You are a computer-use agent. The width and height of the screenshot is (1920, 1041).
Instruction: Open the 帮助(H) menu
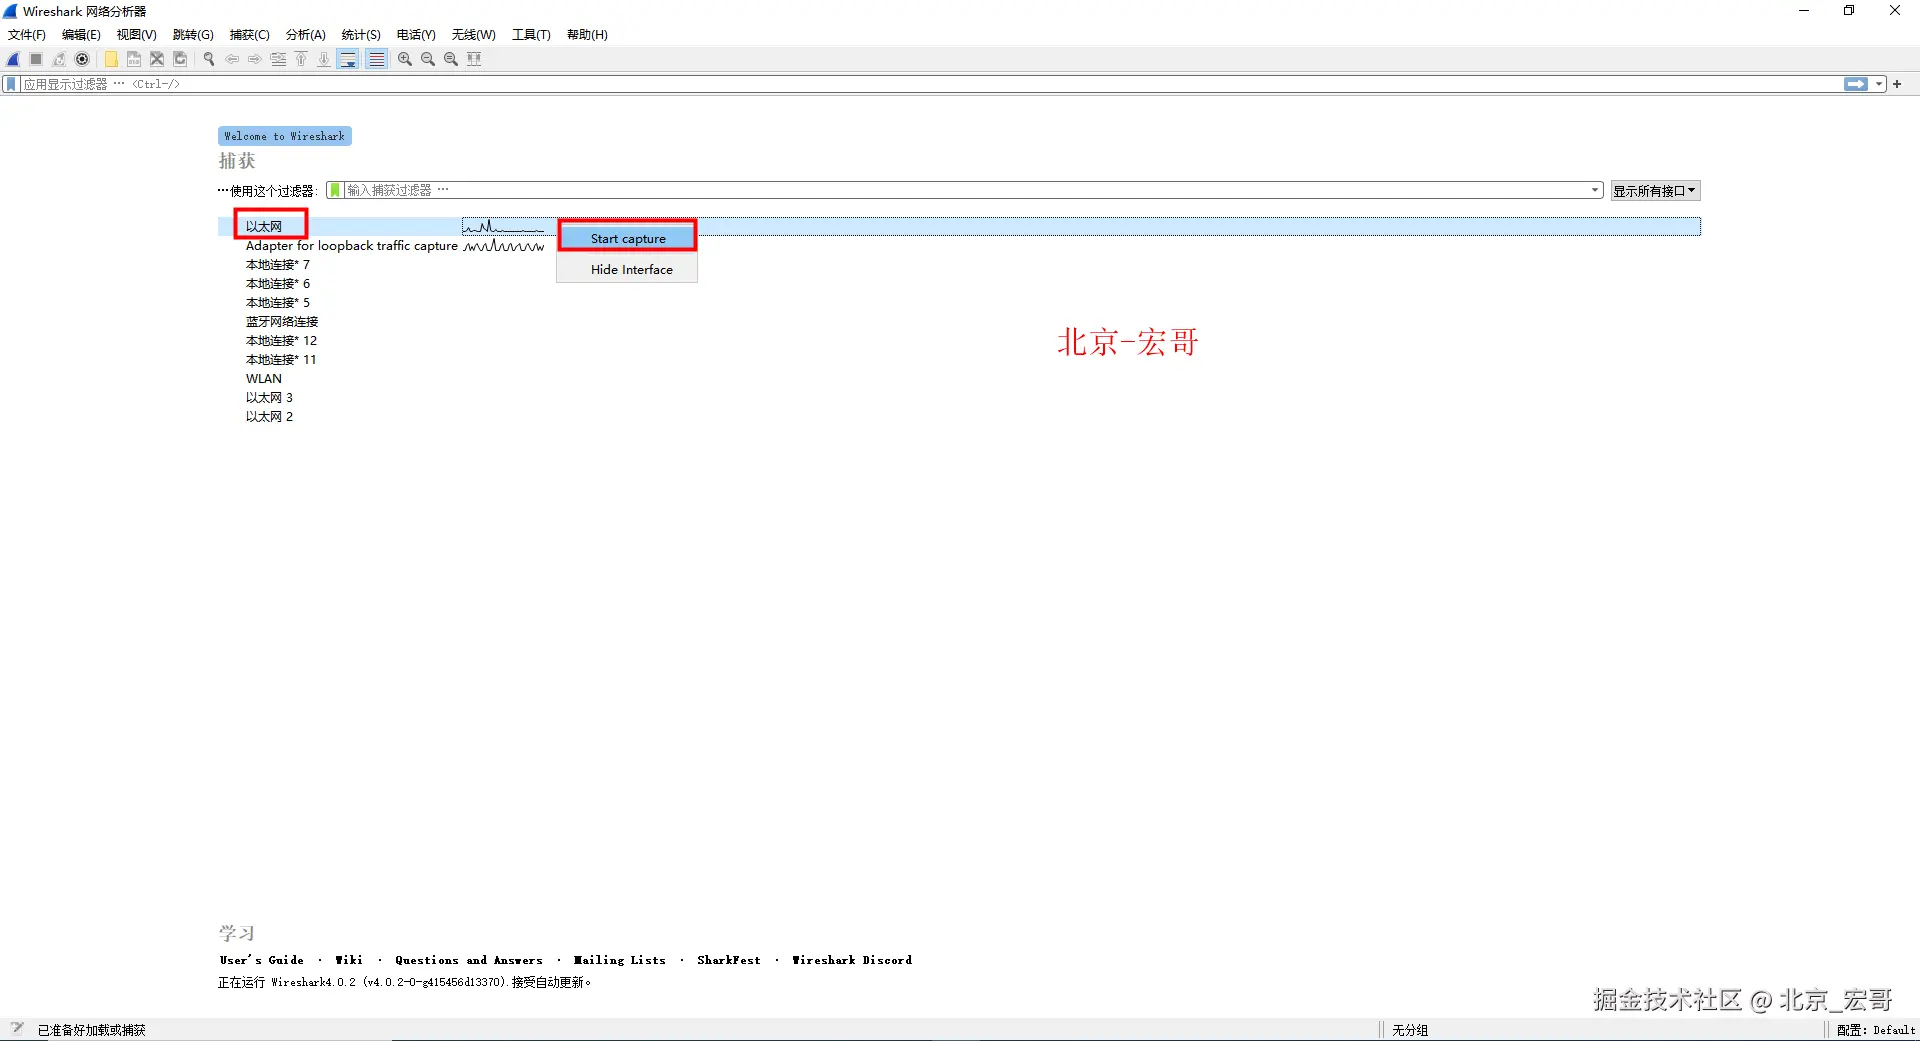(587, 35)
